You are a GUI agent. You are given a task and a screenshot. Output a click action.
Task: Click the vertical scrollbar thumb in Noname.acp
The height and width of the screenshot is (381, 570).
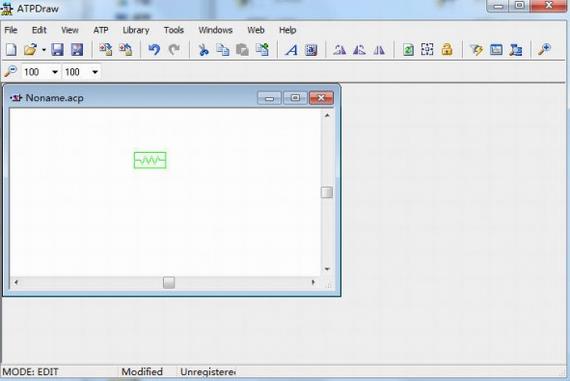click(x=327, y=192)
